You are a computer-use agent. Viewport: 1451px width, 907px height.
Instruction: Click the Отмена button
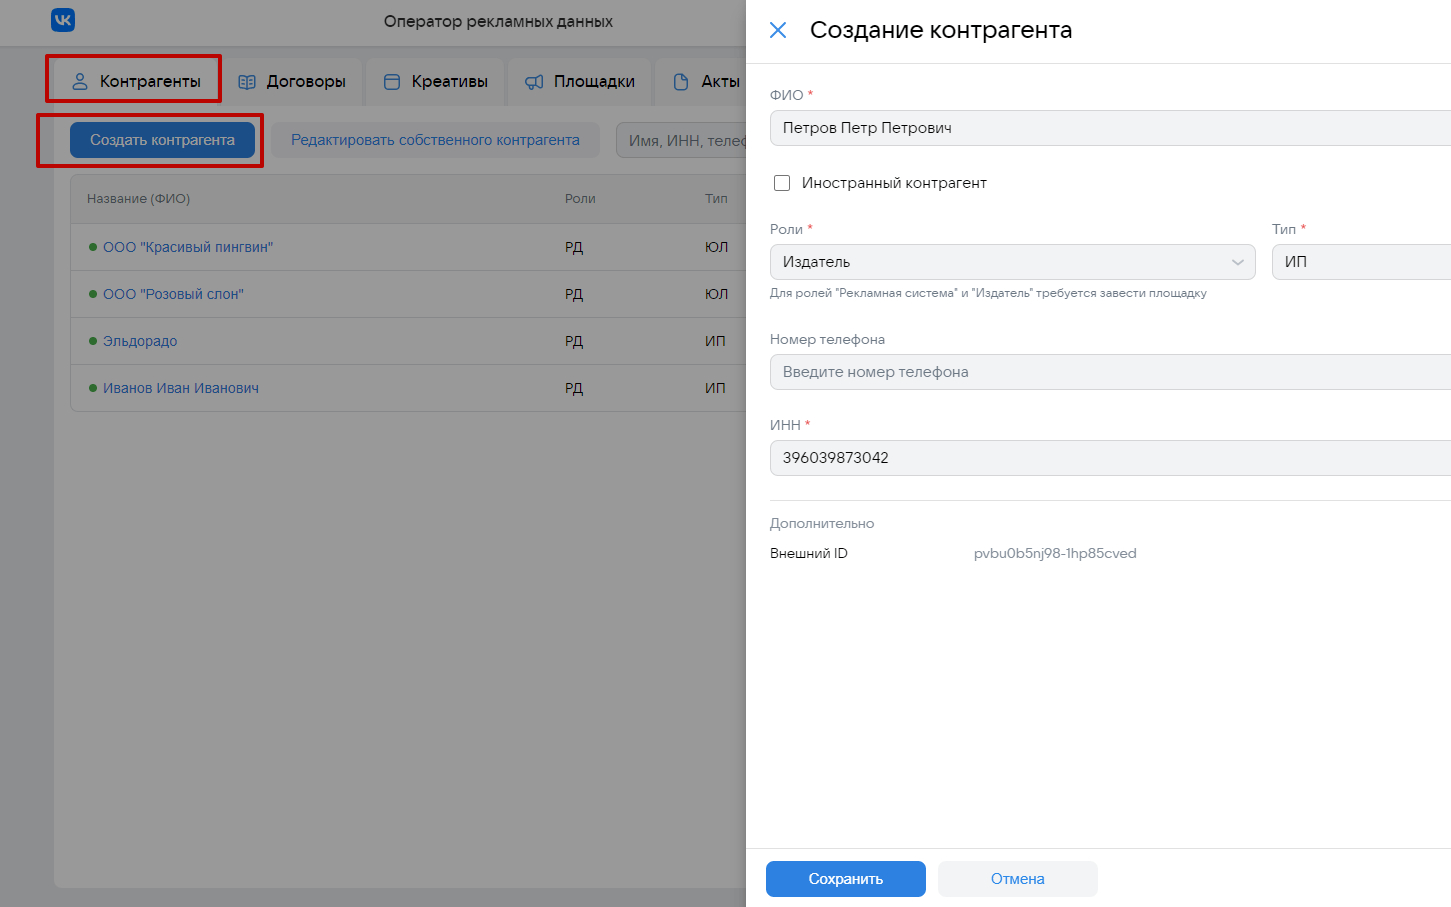point(1017,879)
